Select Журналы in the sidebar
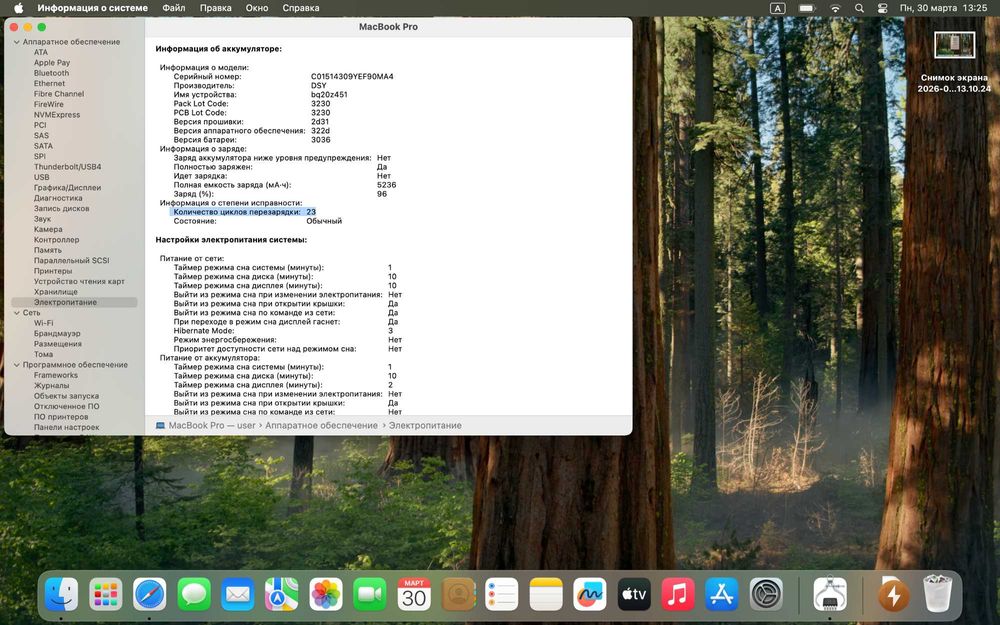The height and width of the screenshot is (625, 1000). [51, 386]
